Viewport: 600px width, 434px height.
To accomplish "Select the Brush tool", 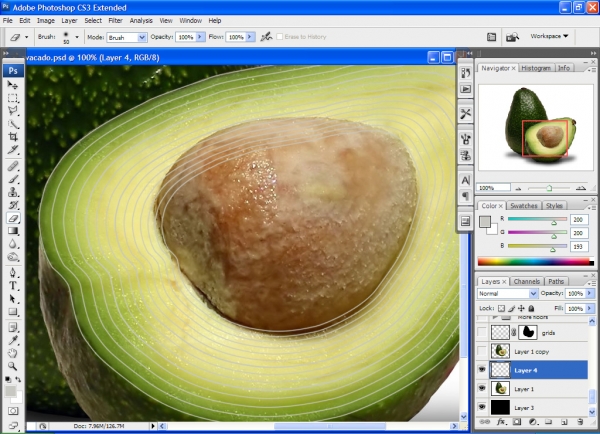I will 13,179.
